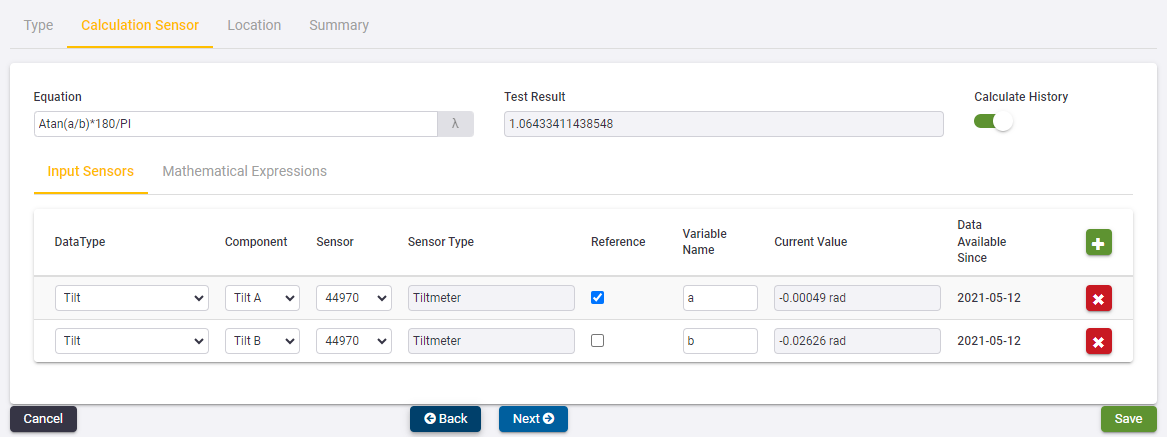Click the current value -0.00049 rad
The image size is (1167, 437).
click(x=857, y=298)
